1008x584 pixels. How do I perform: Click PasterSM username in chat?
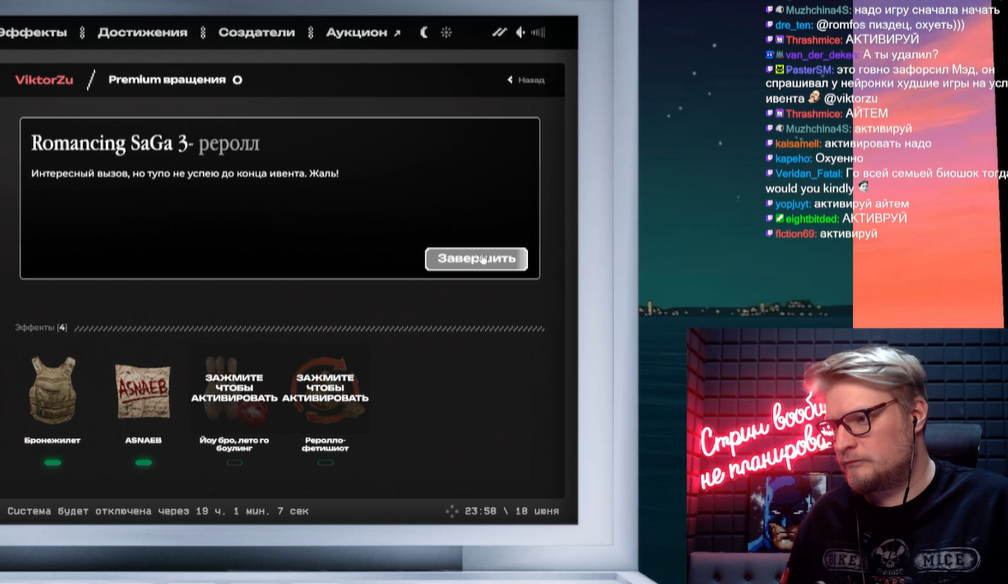coord(809,69)
